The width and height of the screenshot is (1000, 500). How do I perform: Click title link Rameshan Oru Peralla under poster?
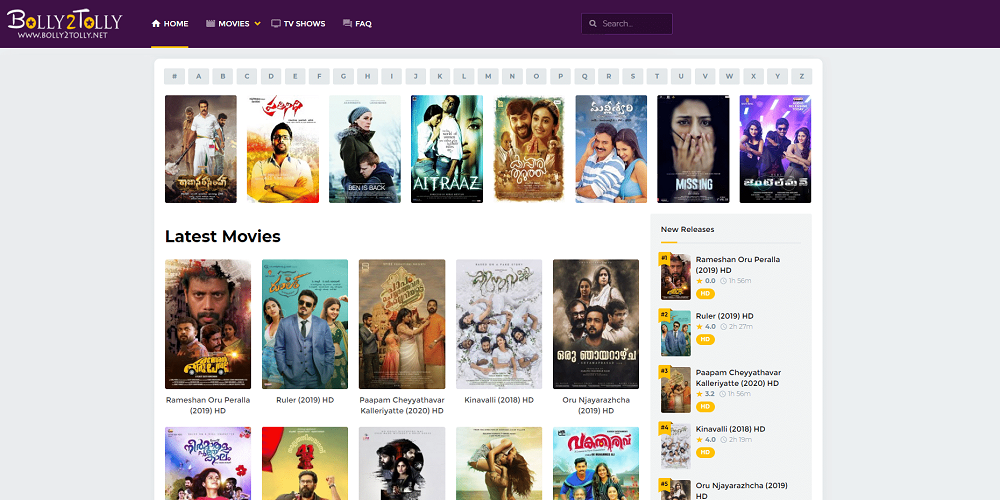pyautogui.click(x=208, y=405)
